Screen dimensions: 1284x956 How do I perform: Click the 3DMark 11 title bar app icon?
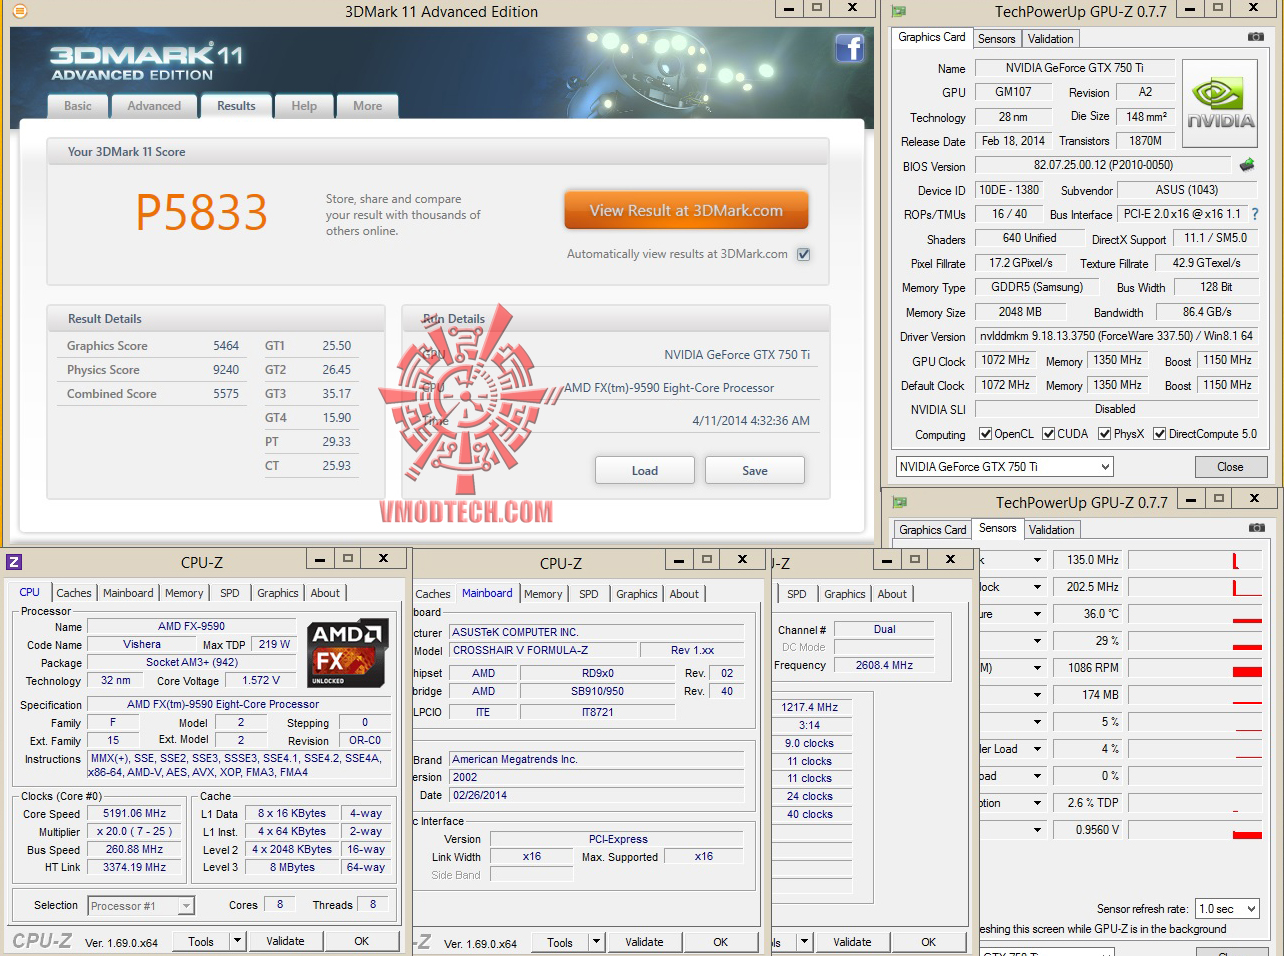tap(18, 11)
